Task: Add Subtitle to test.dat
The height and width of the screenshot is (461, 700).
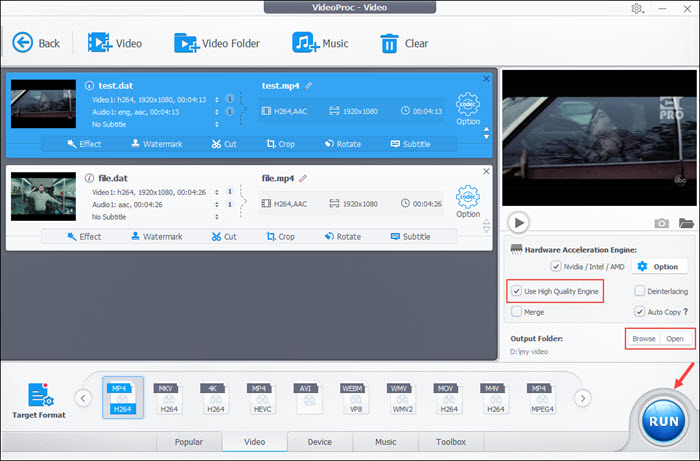Action: click(x=410, y=144)
